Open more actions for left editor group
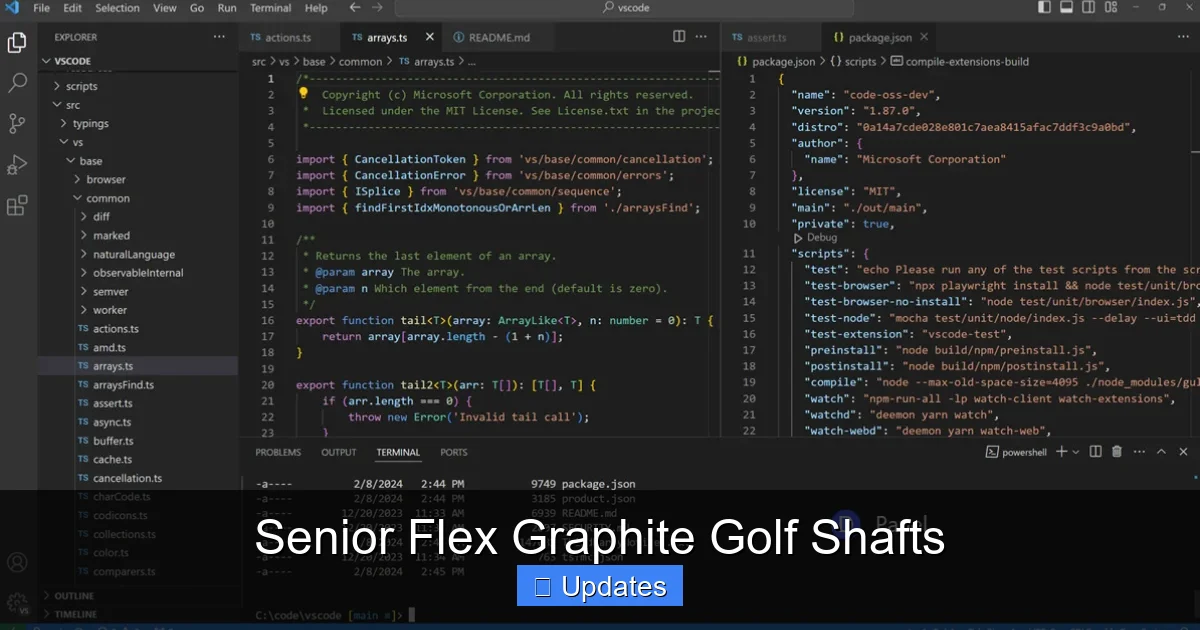 click(x=701, y=37)
